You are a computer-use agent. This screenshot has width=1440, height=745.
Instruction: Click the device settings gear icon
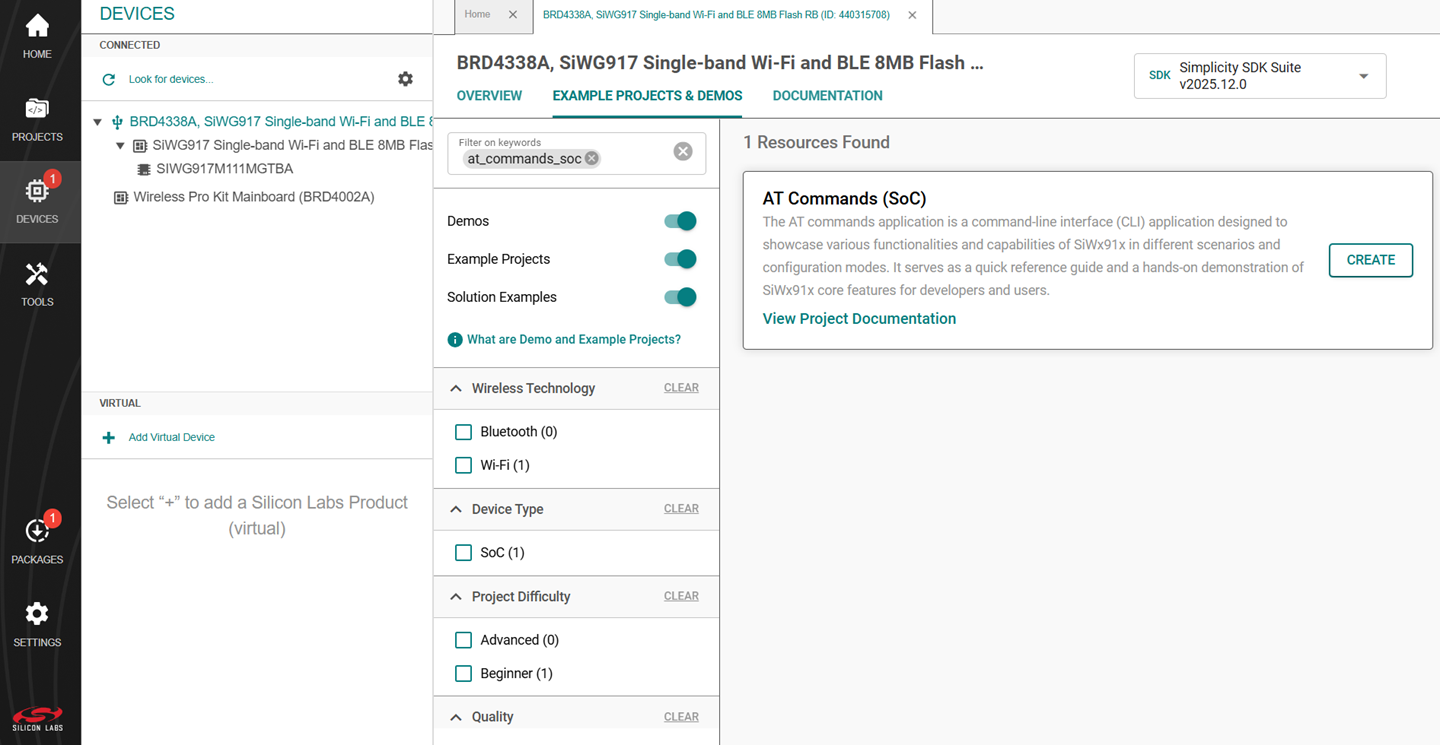405,79
